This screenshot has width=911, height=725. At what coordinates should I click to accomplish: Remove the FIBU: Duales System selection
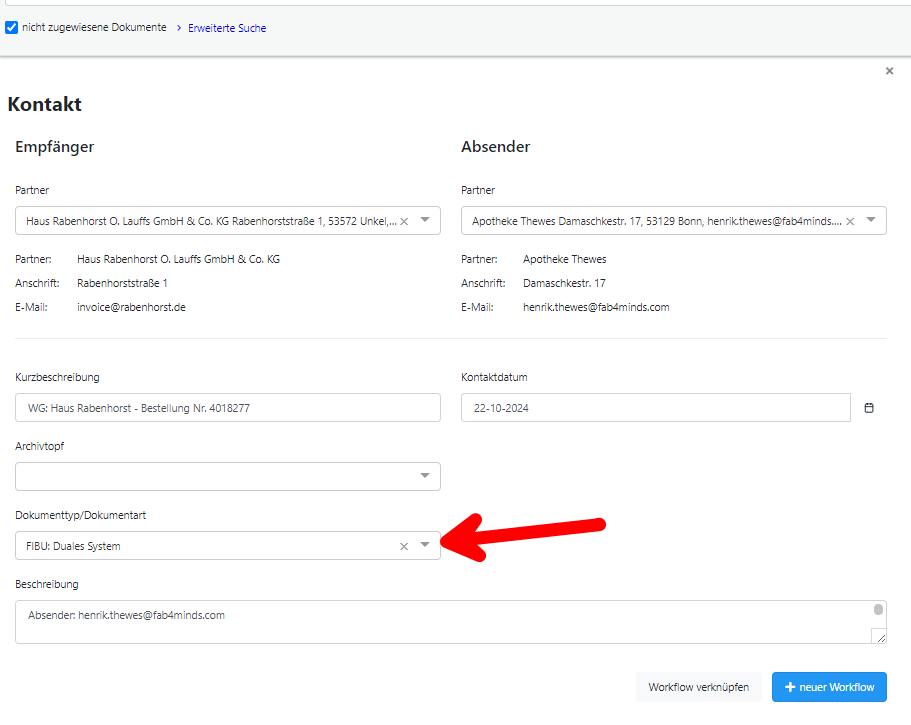point(404,546)
